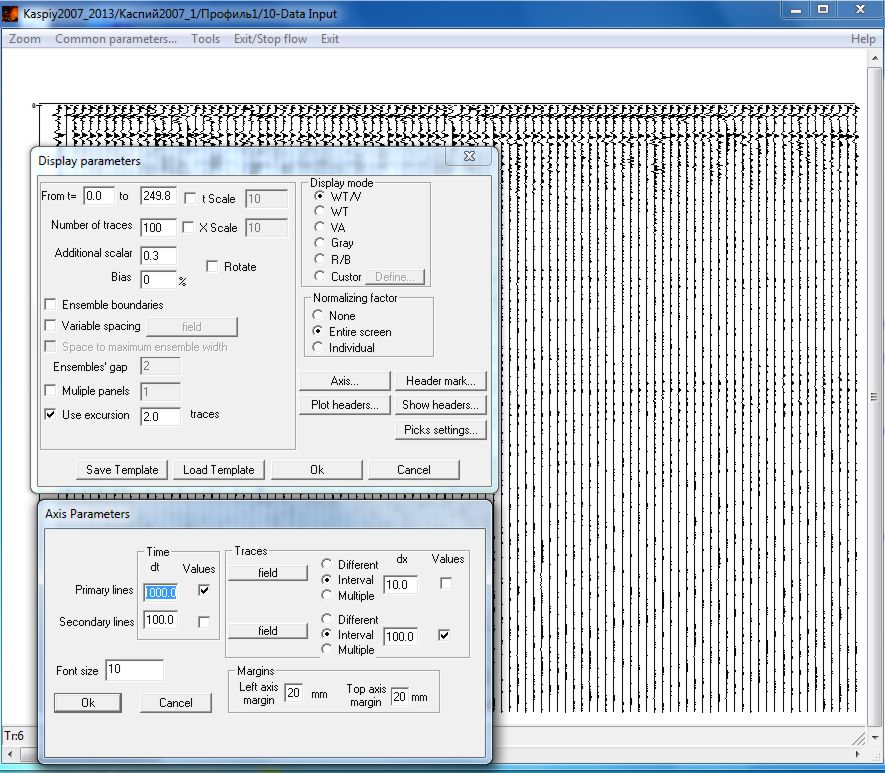The image size is (885, 773).
Task: Click the horizontal scrollbar left arrow
Action: click(x=11, y=754)
